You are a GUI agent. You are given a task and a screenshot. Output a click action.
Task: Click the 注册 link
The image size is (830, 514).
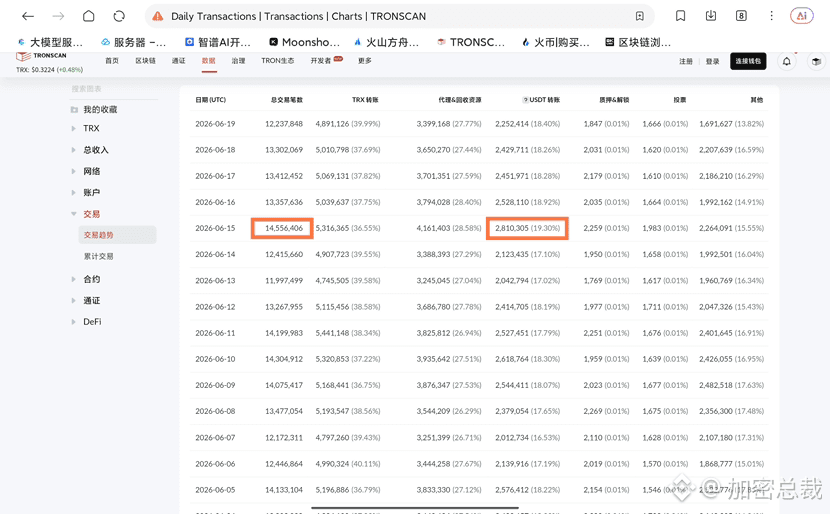pyautogui.click(x=686, y=61)
